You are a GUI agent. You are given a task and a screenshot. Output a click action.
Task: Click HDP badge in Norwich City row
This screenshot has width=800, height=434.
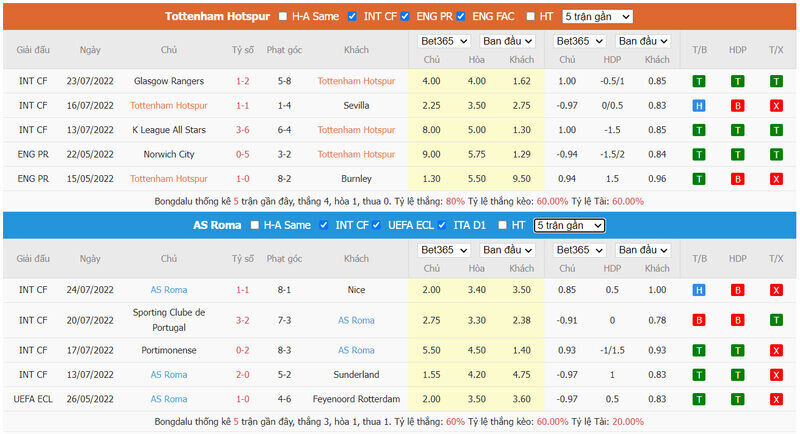click(737, 155)
